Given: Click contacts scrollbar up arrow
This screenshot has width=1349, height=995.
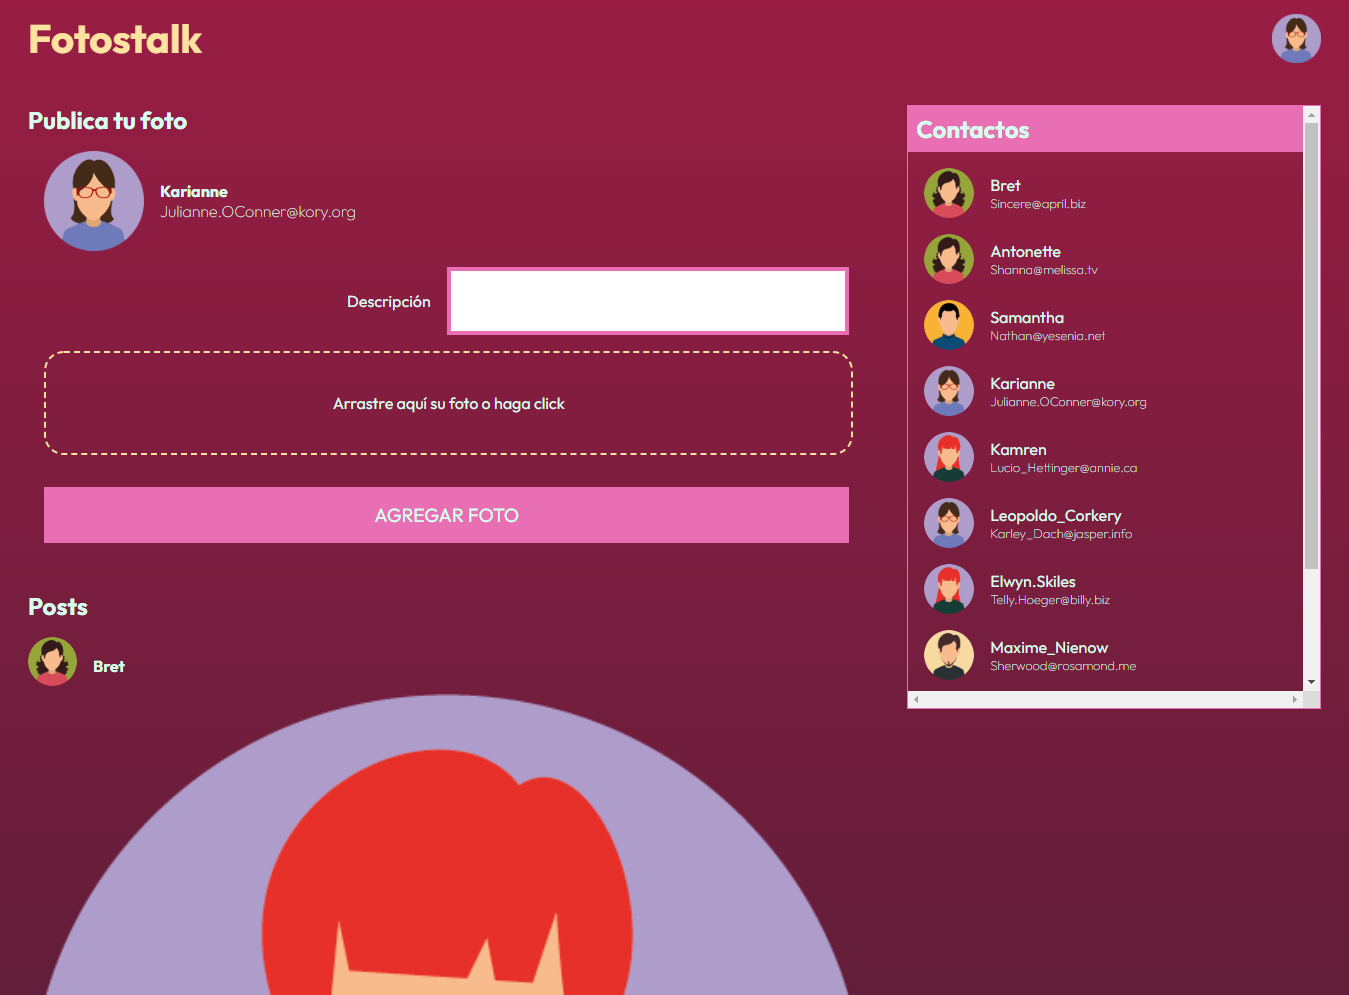Looking at the screenshot, I should 1311,115.
